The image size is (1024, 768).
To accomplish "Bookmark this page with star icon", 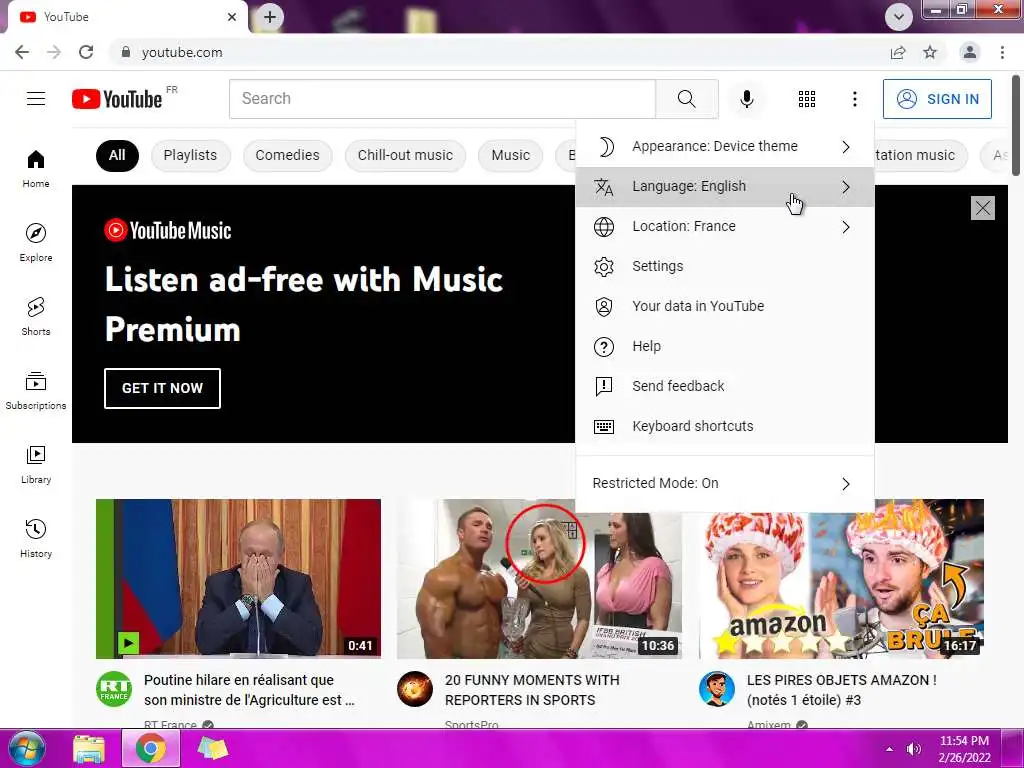I will 930,52.
